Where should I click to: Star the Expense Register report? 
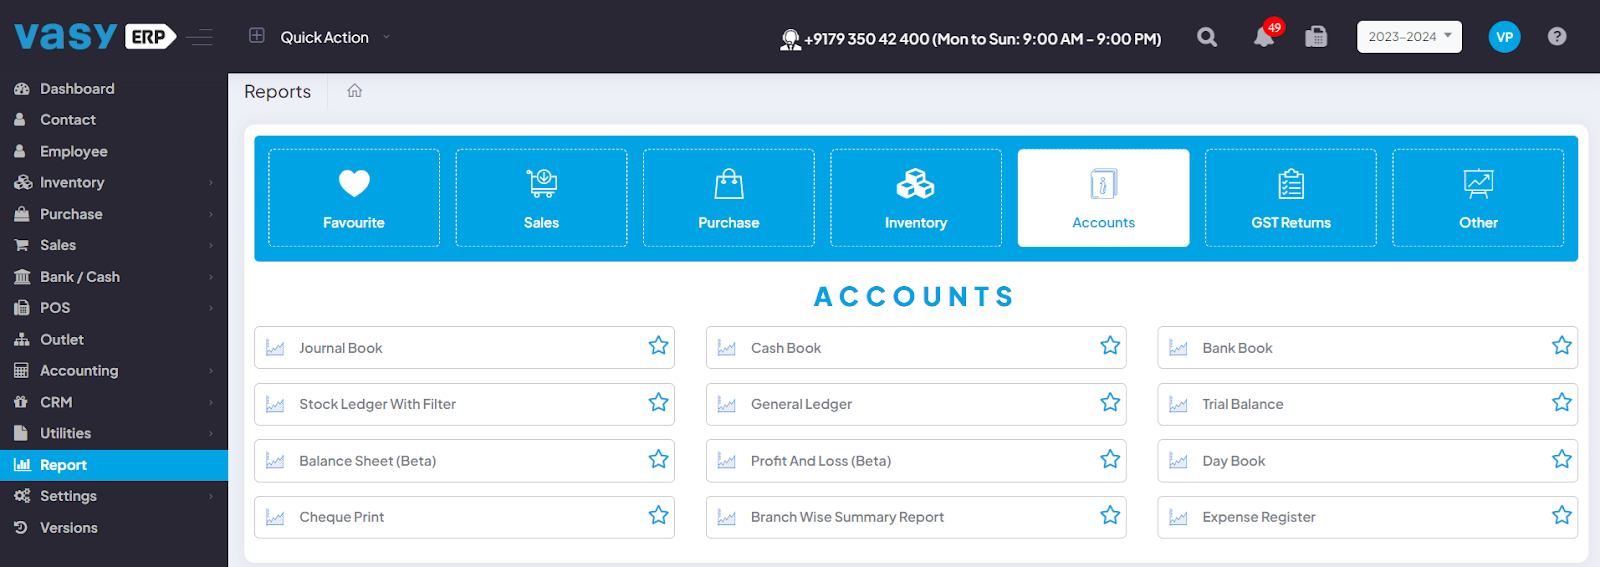coord(1562,516)
